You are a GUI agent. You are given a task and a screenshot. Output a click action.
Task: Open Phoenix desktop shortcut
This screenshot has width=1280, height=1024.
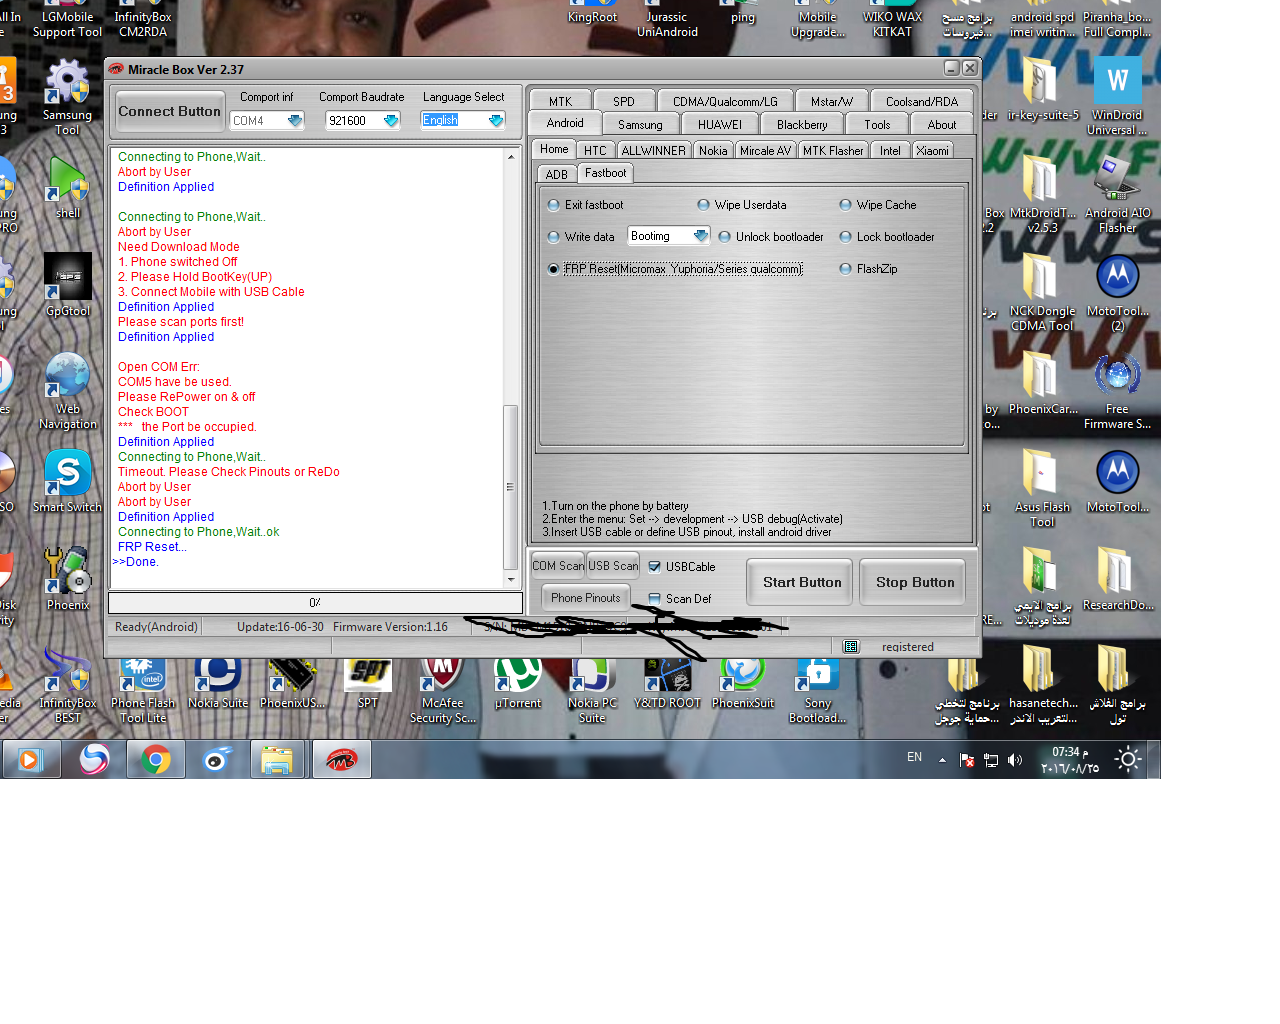(x=68, y=579)
